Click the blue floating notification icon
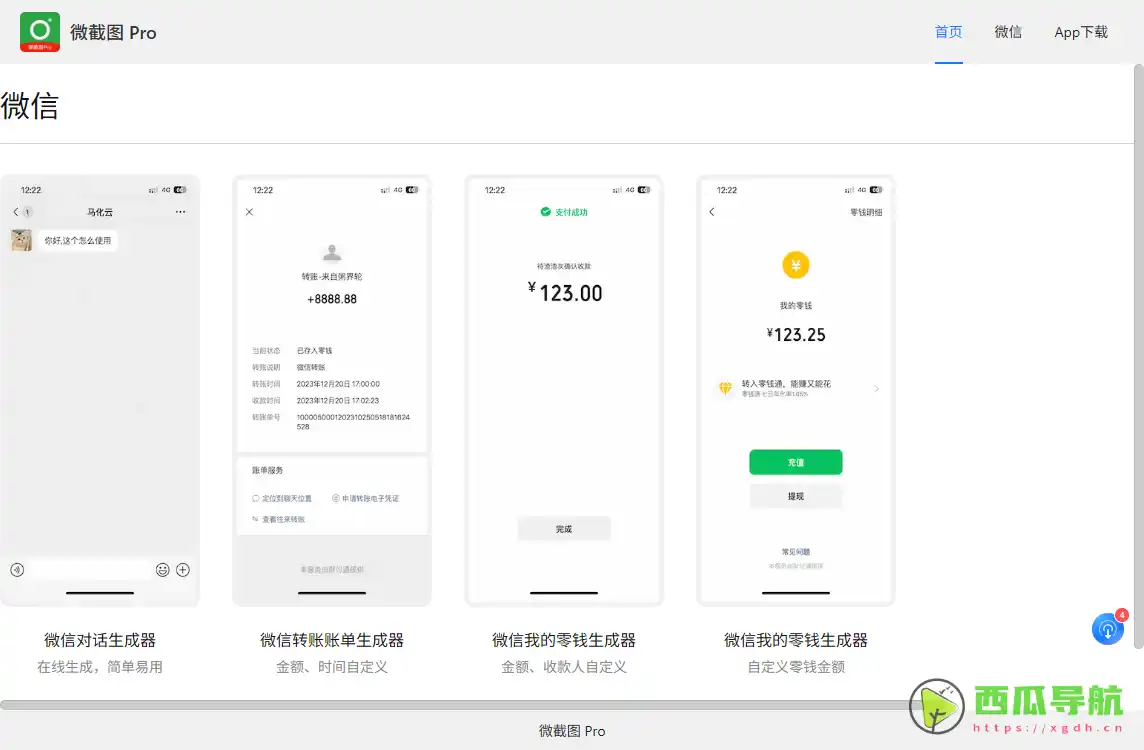The image size is (1144, 750). coord(1108,629)
